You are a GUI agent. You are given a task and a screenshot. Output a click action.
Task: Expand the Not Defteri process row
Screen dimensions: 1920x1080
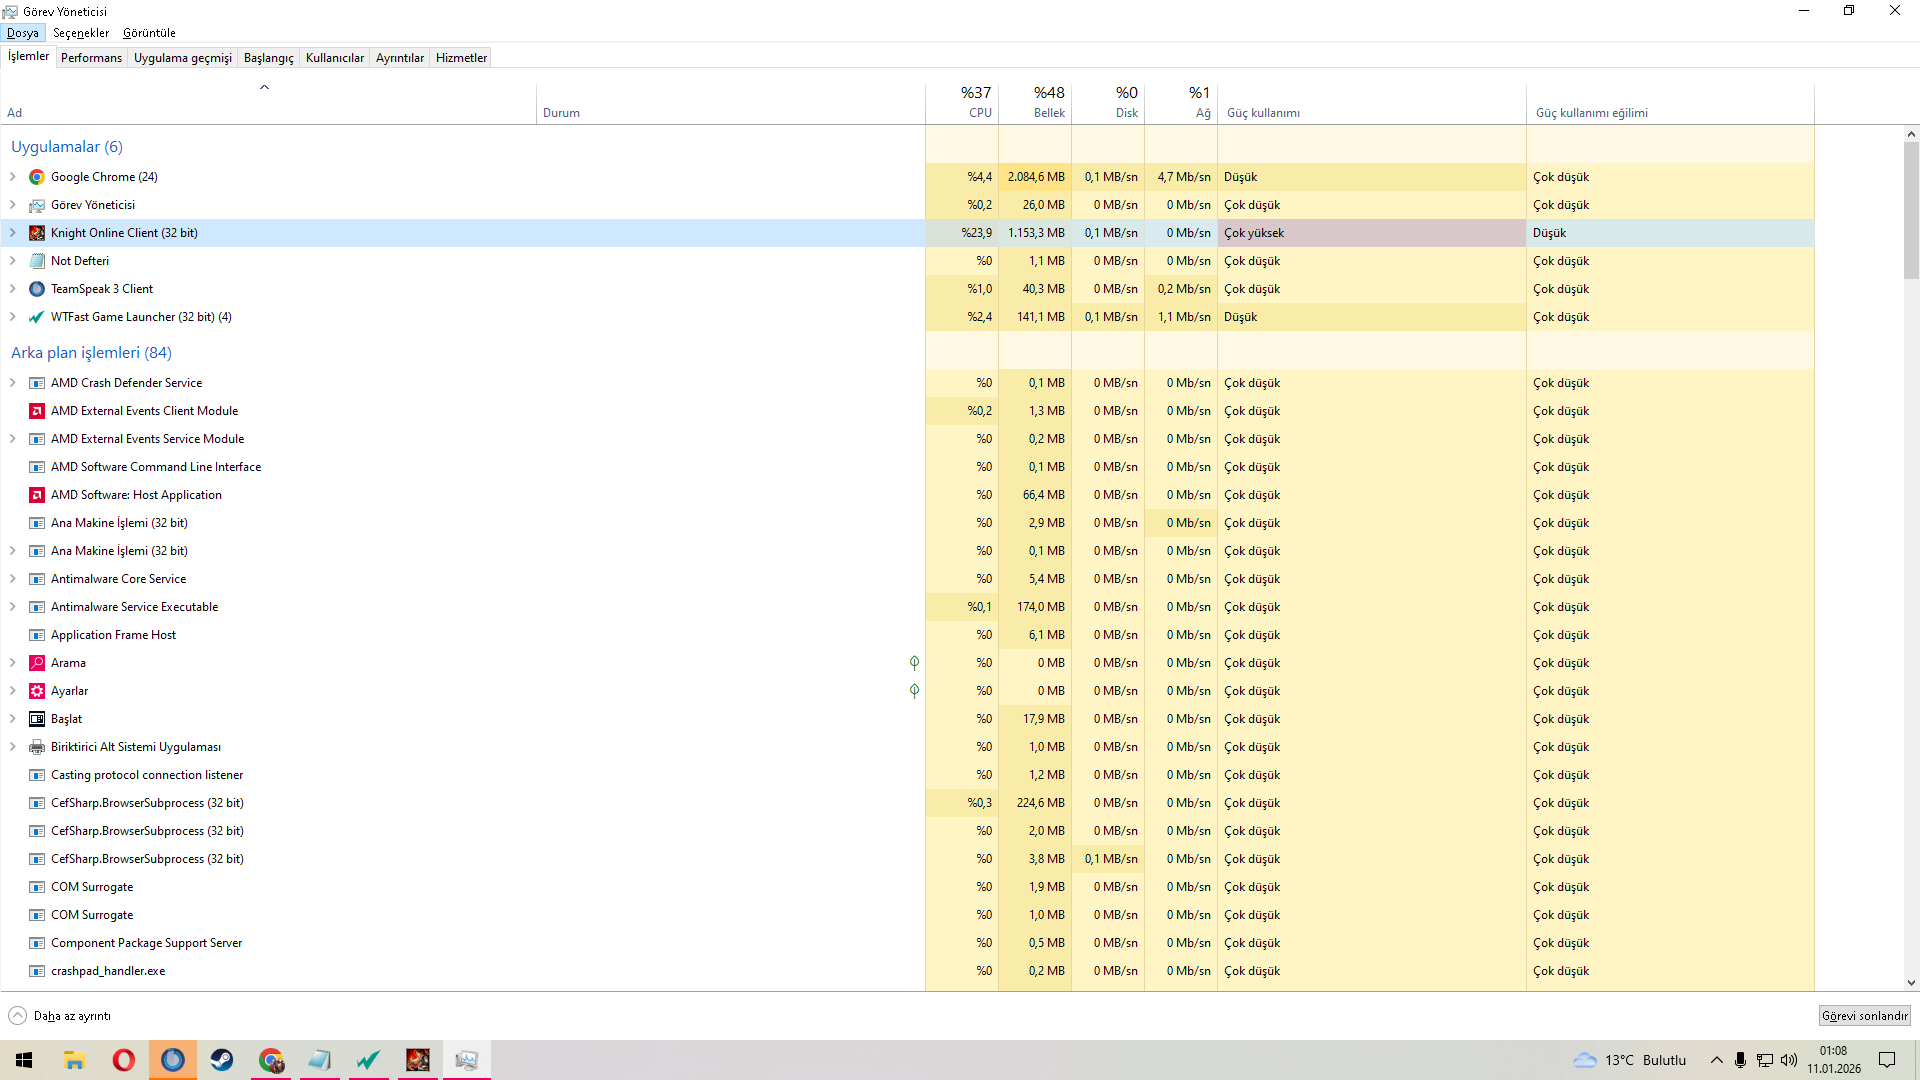(x=13, y=261)
